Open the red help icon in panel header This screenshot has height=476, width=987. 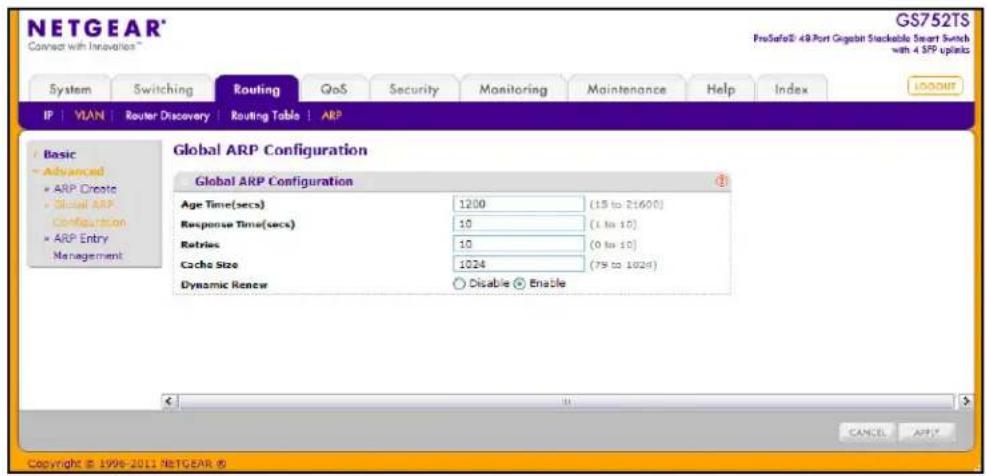click(x=721, y=181)
